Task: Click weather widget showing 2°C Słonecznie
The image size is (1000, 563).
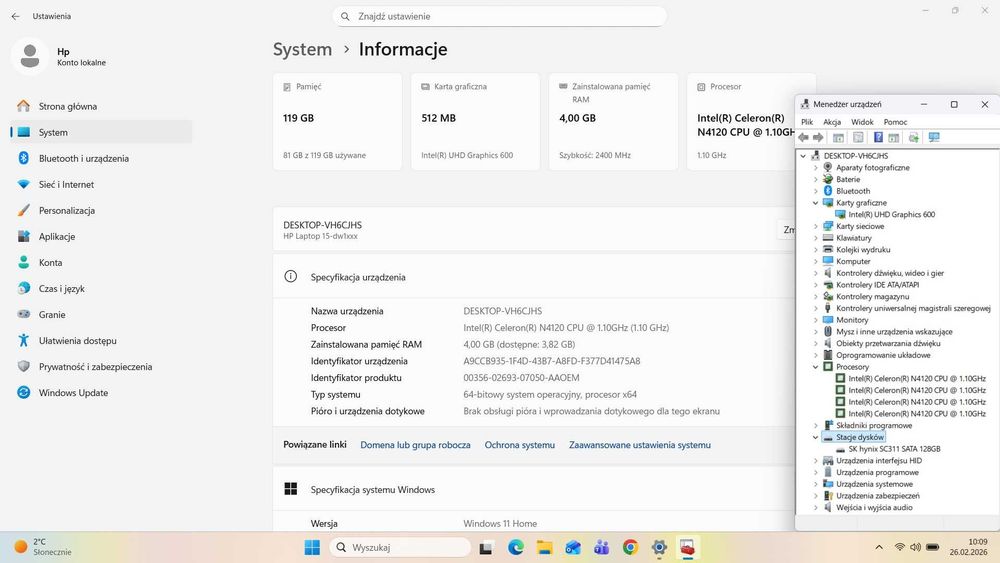Action: click(43, 547)
